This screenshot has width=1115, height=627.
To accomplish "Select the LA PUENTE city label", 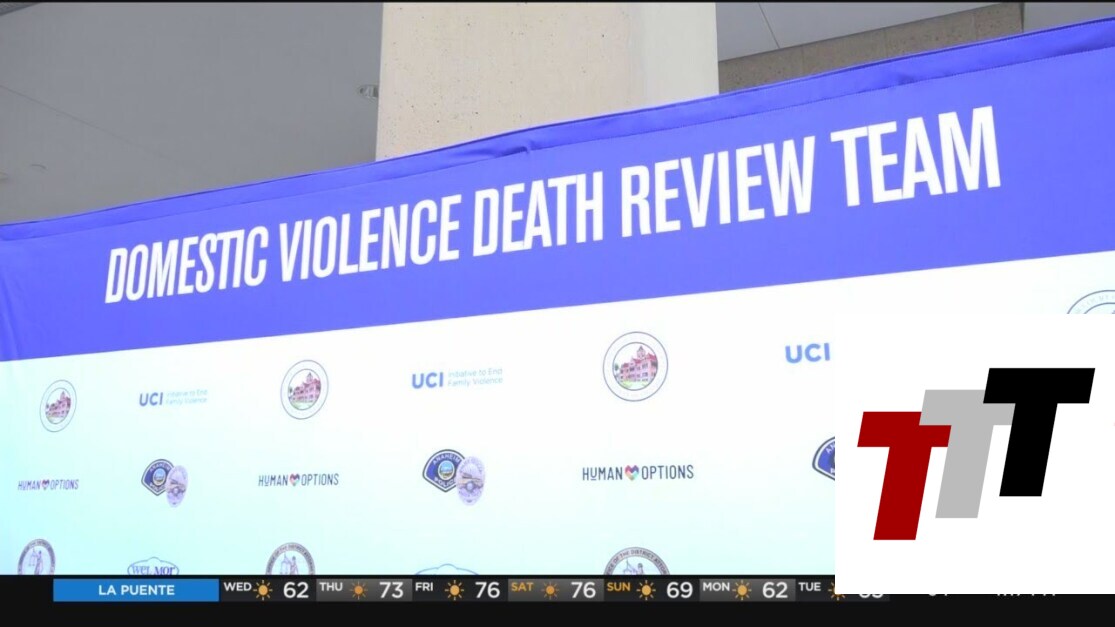I will (x=136, y=590).
